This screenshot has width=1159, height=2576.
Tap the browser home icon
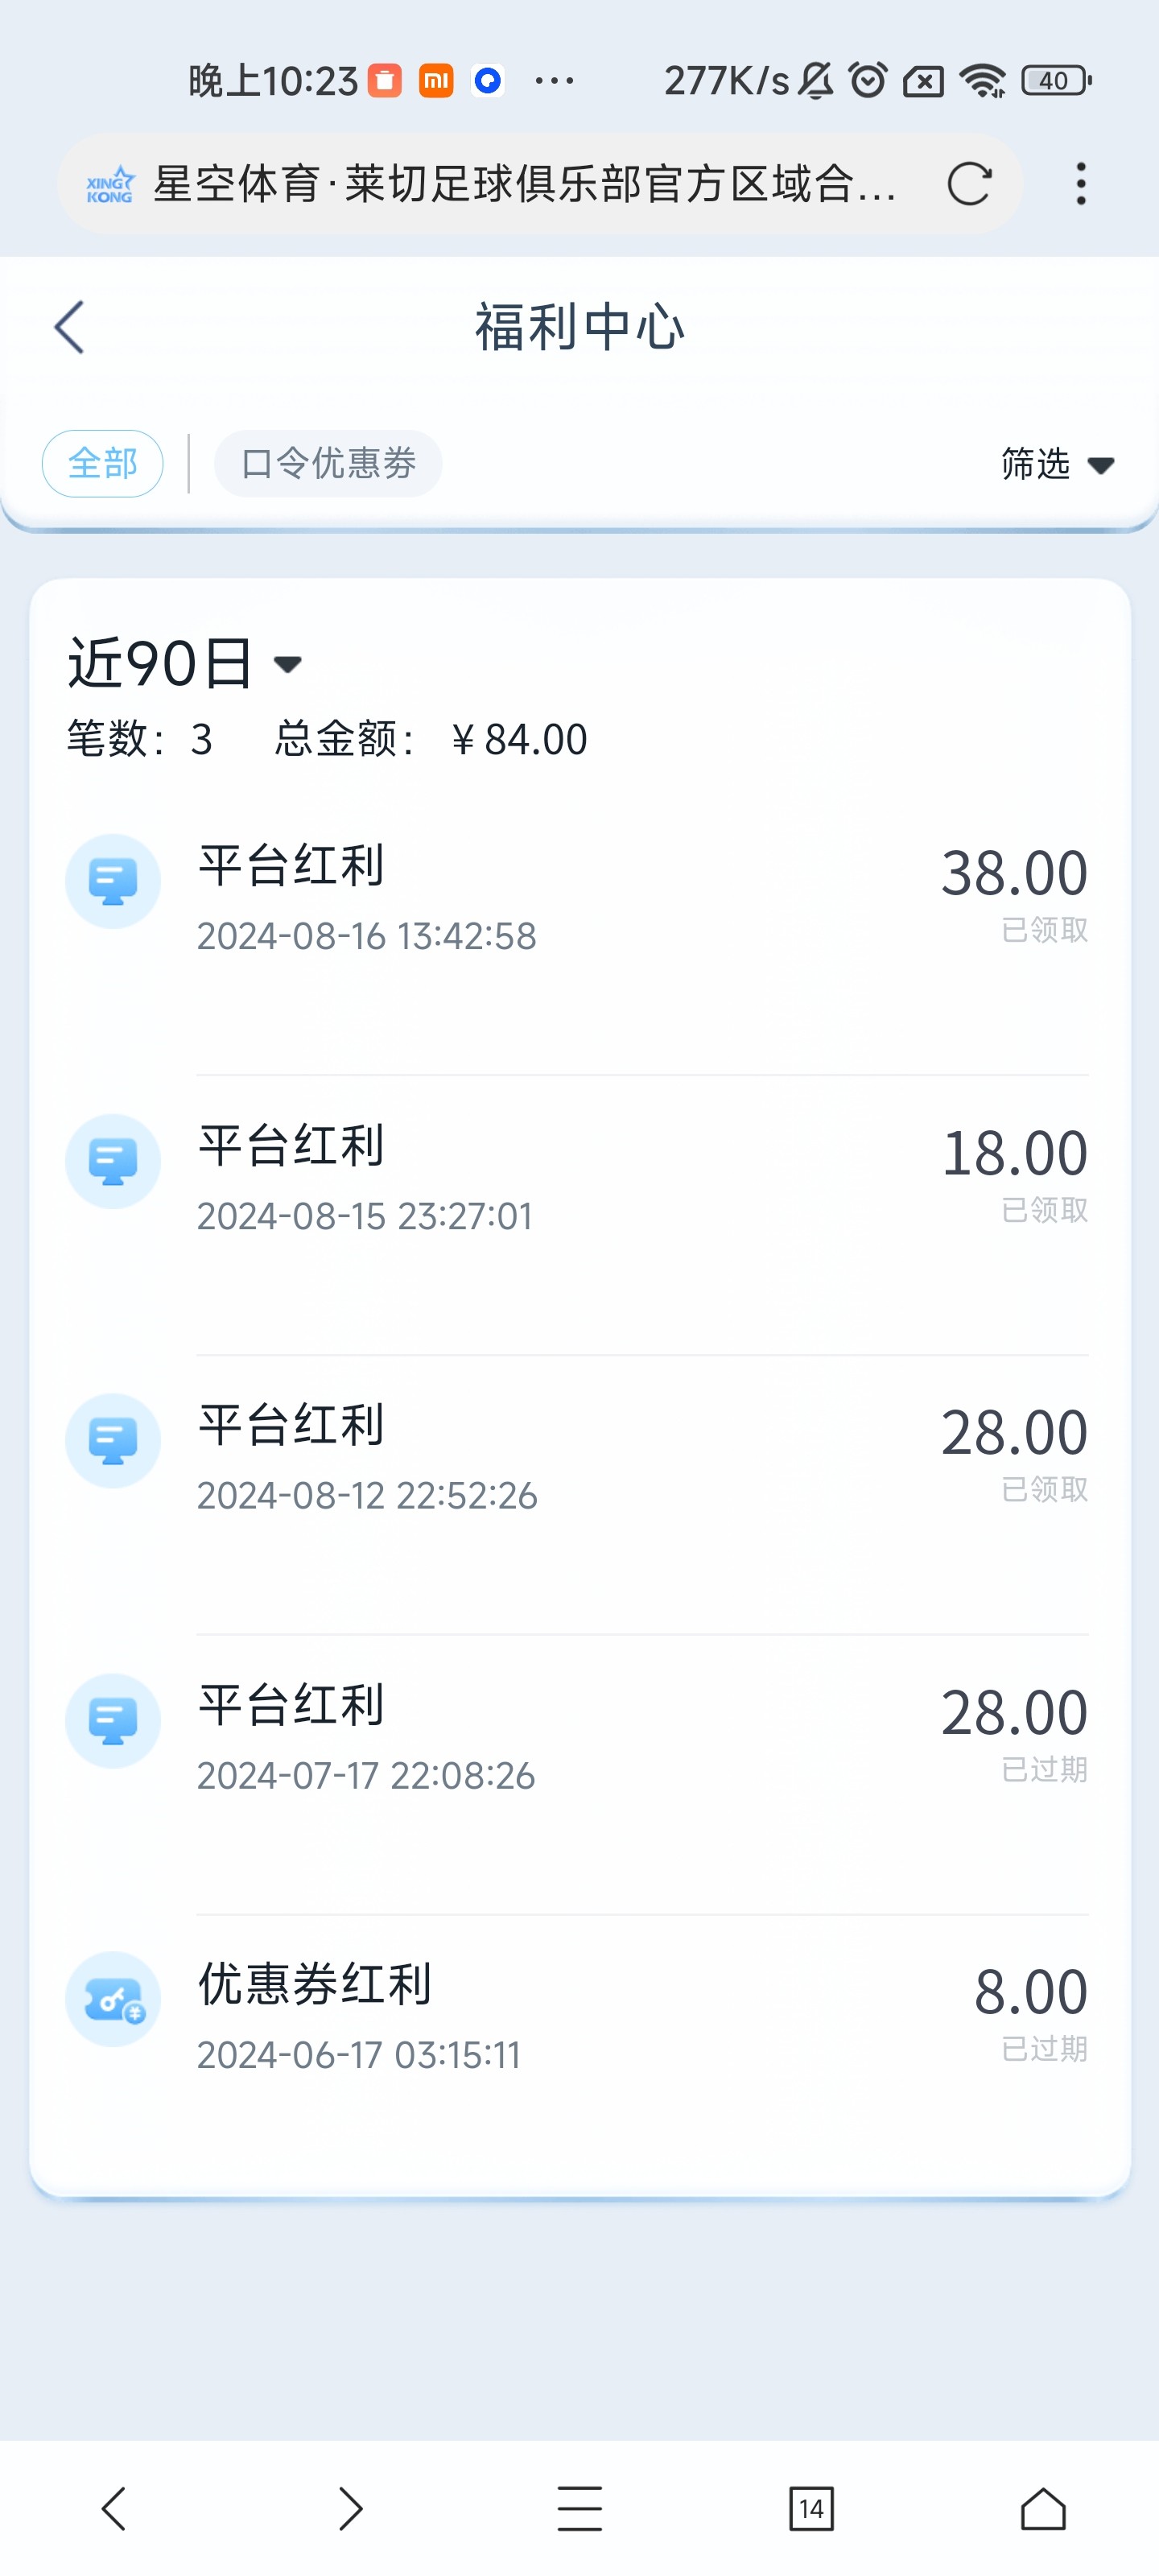click(1042, 2508)
